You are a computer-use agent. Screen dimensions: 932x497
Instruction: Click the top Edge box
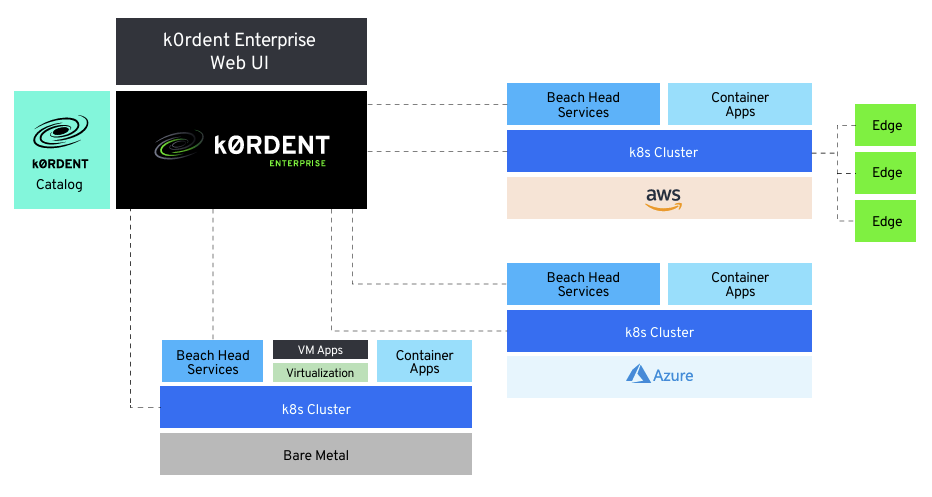(x=886, y=125)
